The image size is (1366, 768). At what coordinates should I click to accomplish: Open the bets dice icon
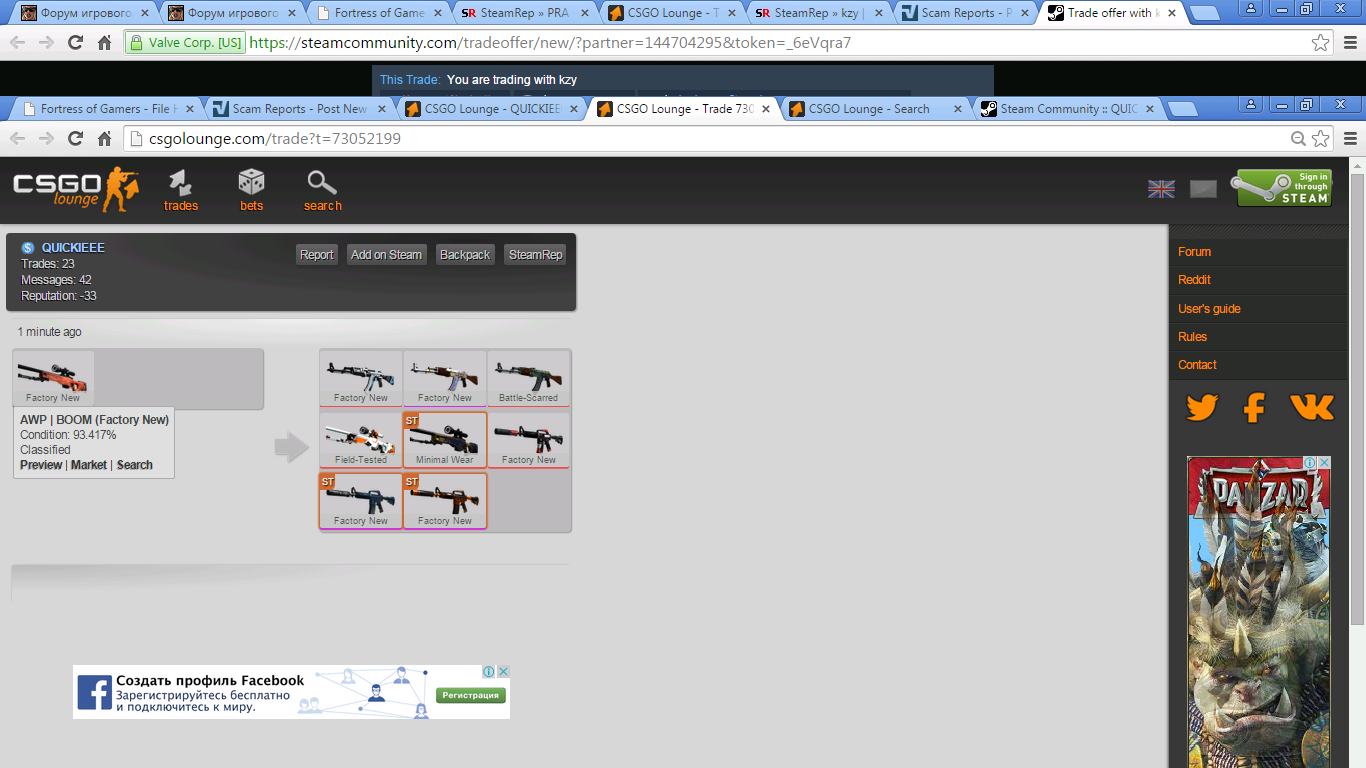(x=251, y=184)
